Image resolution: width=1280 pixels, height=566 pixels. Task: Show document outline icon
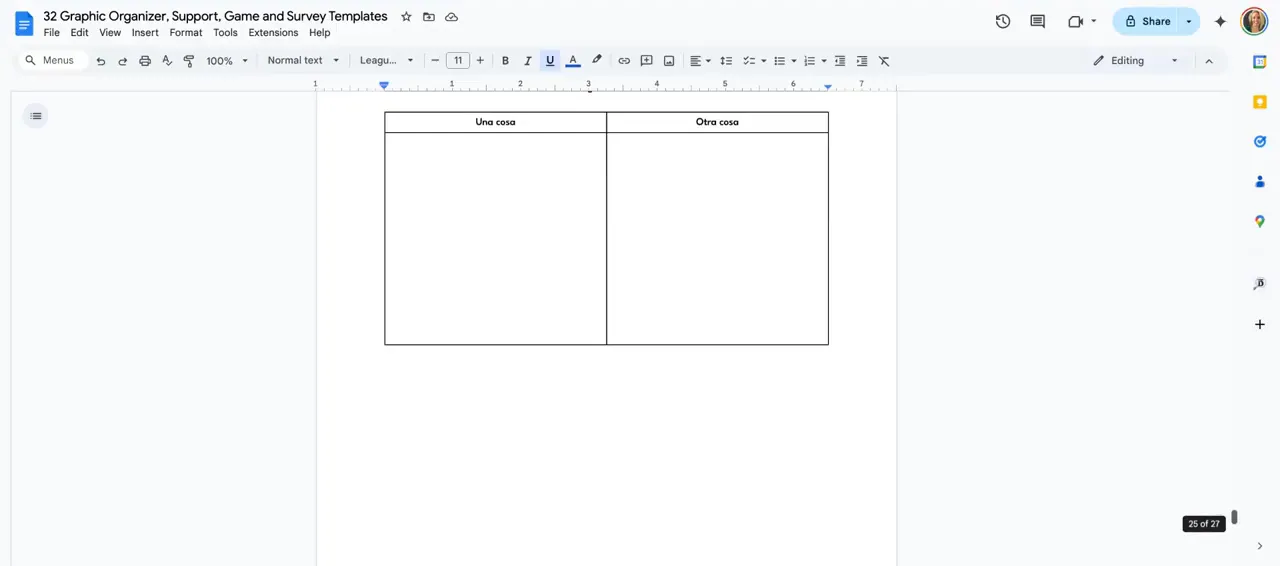click(36, 116)
